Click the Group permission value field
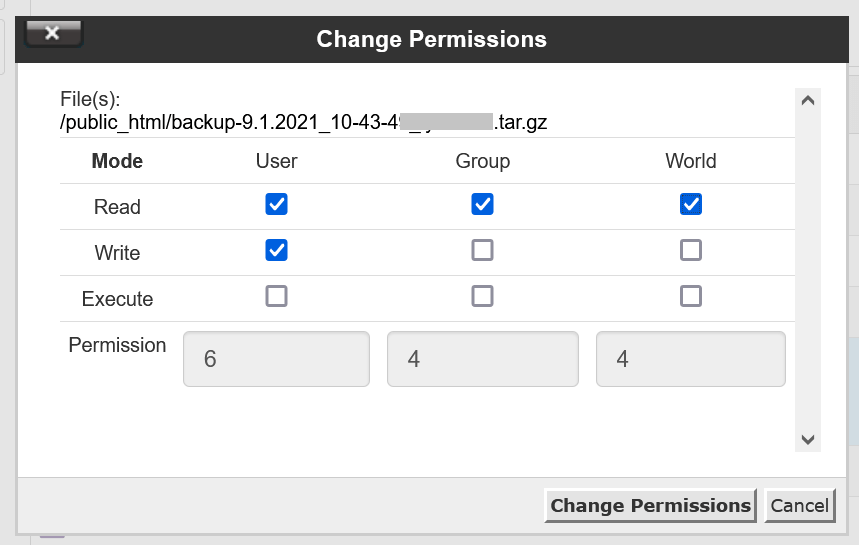859x545 pixels. pos(482,359)
